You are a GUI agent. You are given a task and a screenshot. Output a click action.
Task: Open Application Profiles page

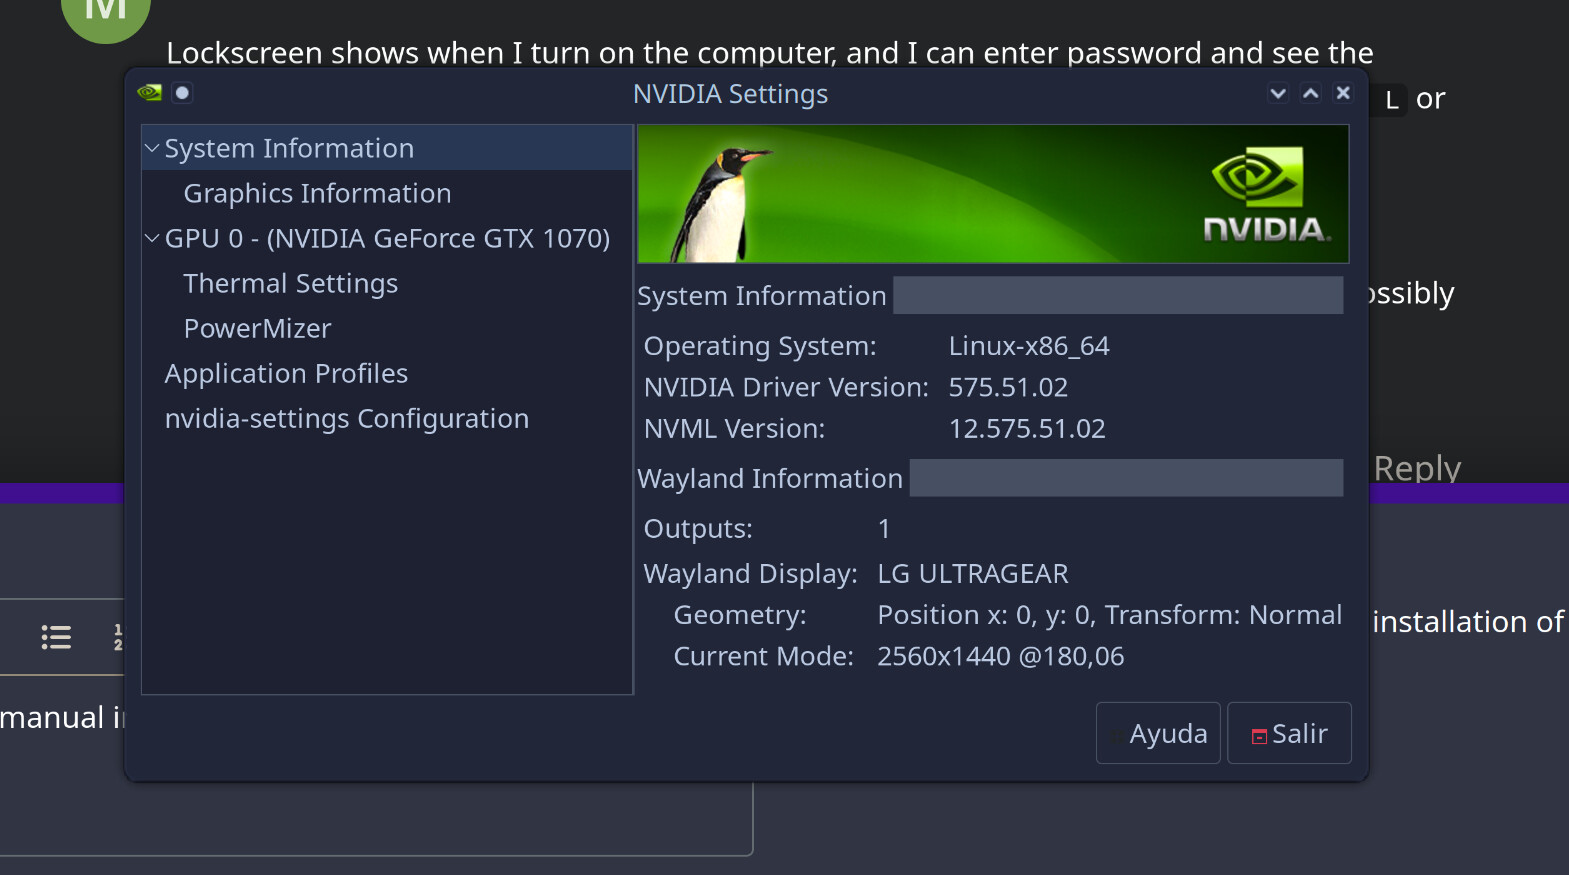286,373
